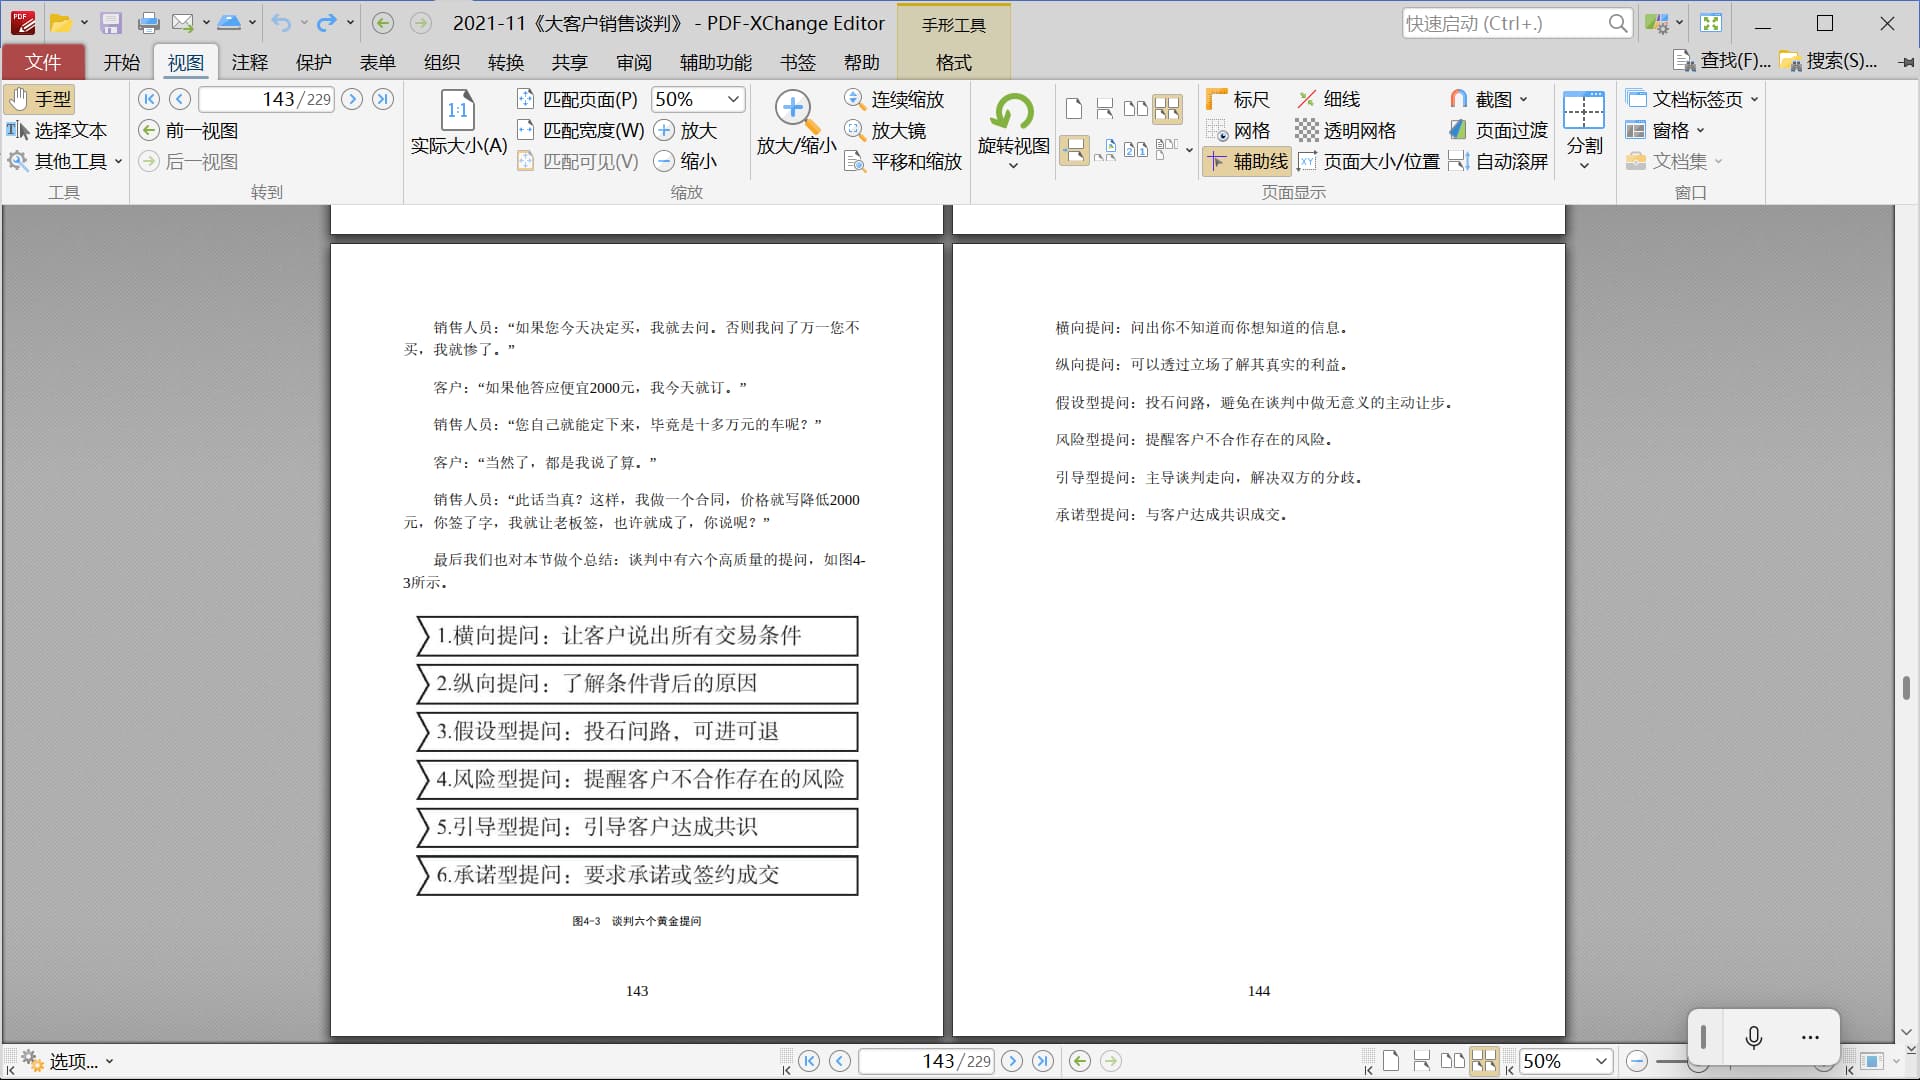Click the Save icon in quick toolbar
Screen dimensions: 1920x1080
tap(111, 23)
